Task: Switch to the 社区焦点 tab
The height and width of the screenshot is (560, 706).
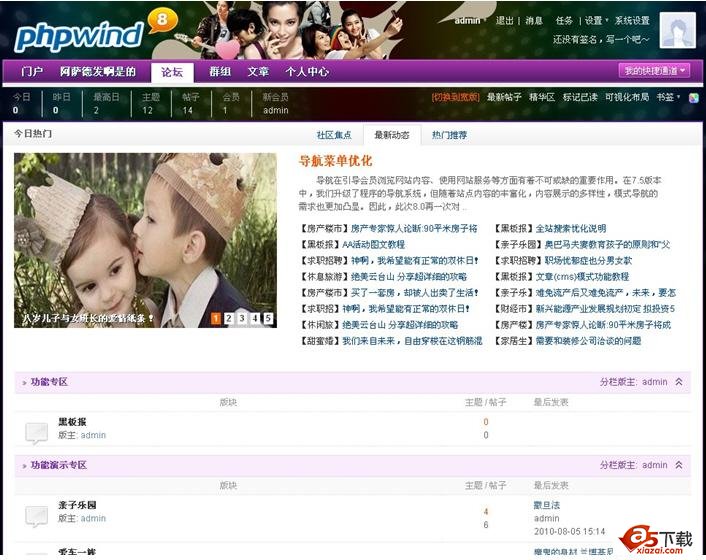Action: click(334, 135)
